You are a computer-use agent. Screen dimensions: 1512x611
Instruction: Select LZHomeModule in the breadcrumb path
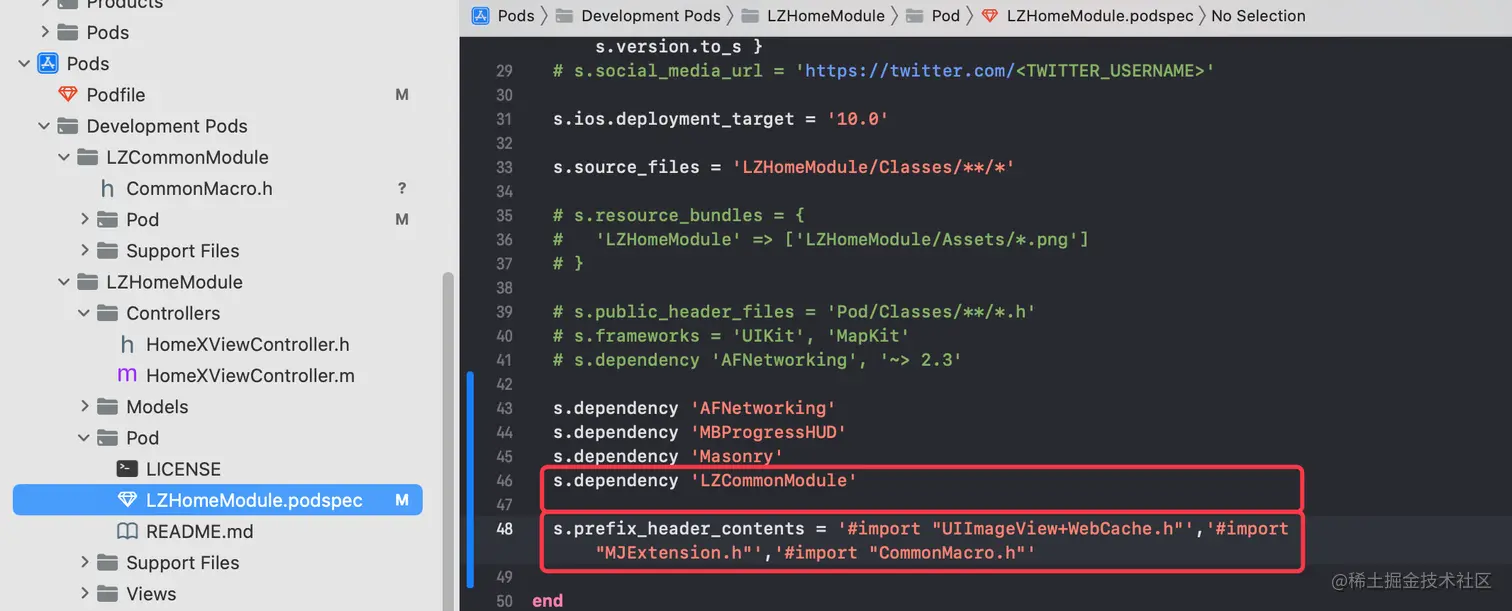826,15
